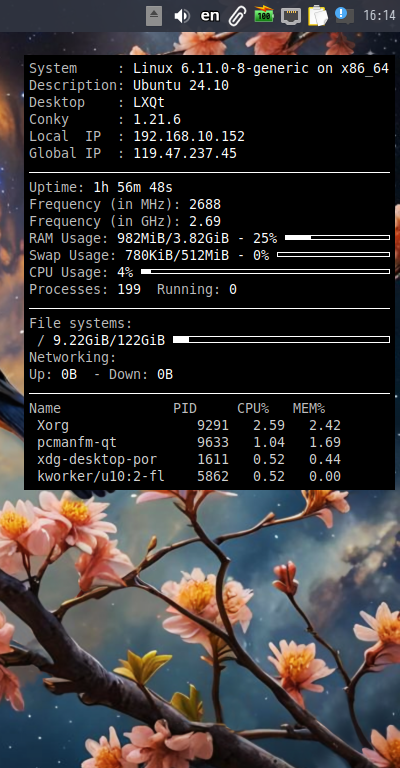Select the 'Running: 0' text

click(x=197, y=289)
